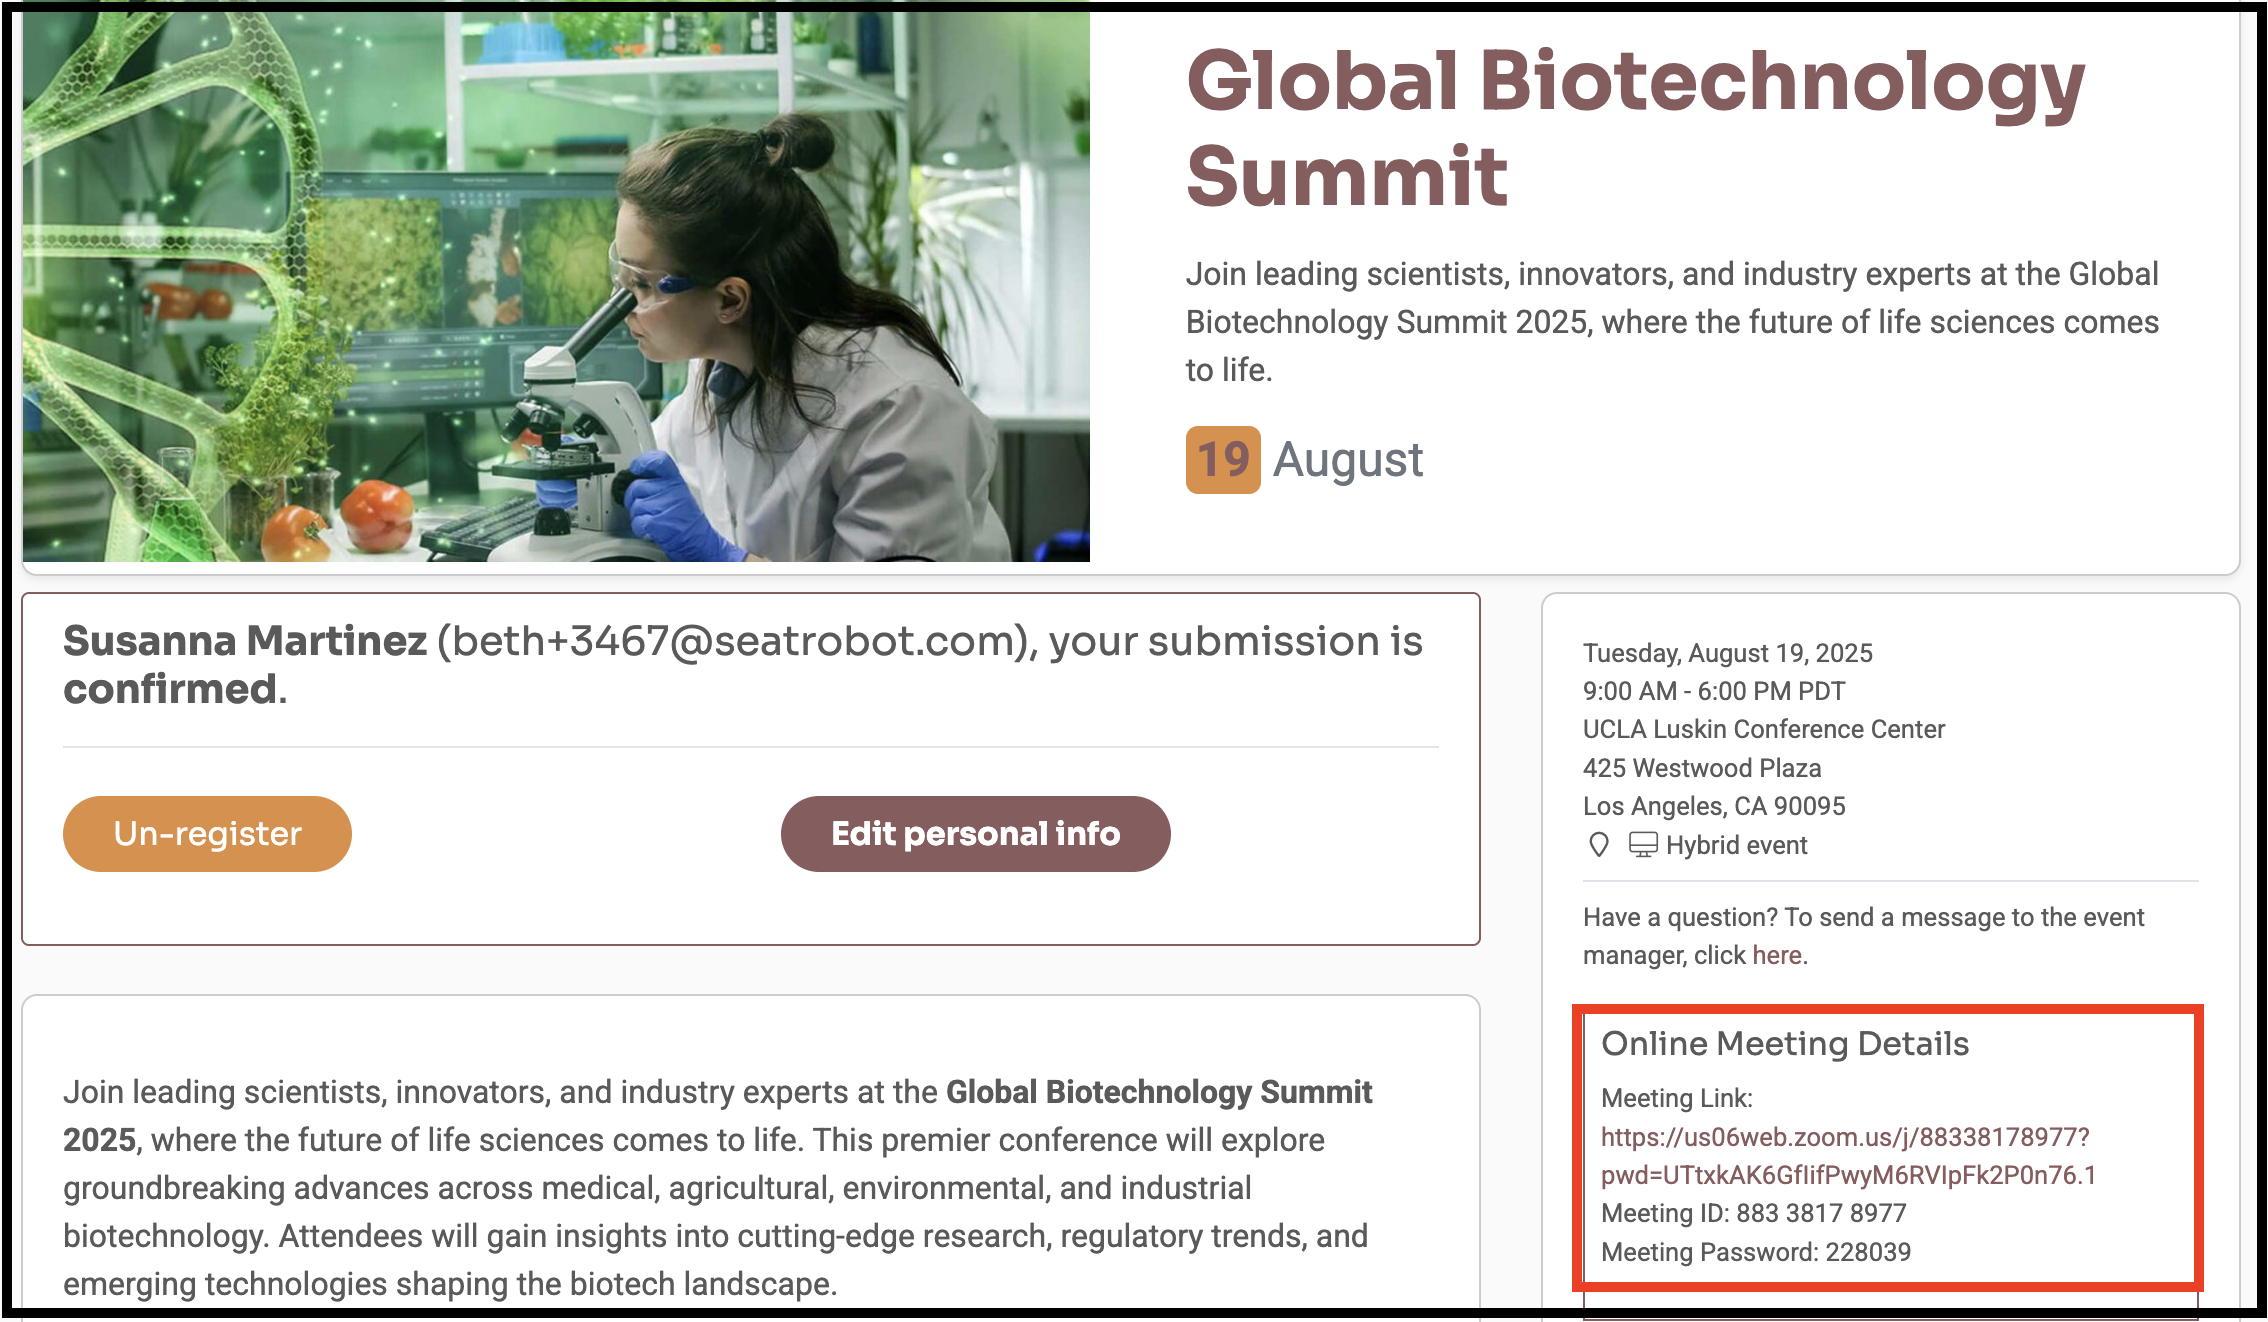Viewport: 2268px width, 1322px height.
Task: Click the Meeting ID 883 3817 8977 text
Action: pos(1753,1213)
